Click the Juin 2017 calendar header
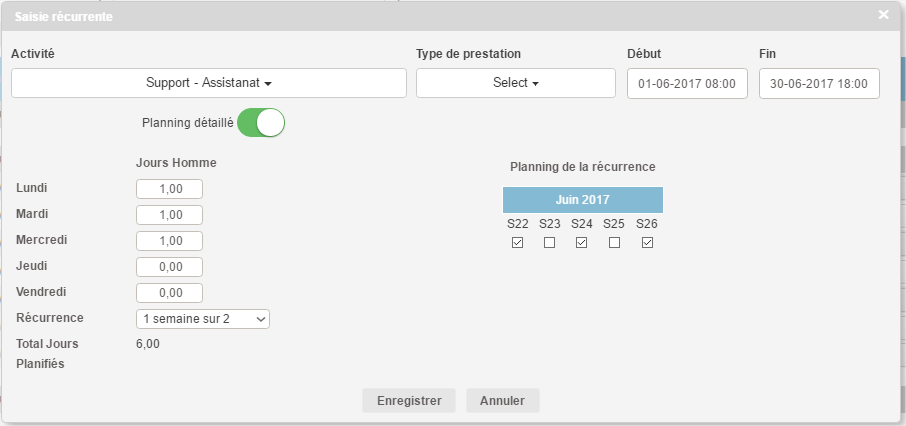 point(582,199)
